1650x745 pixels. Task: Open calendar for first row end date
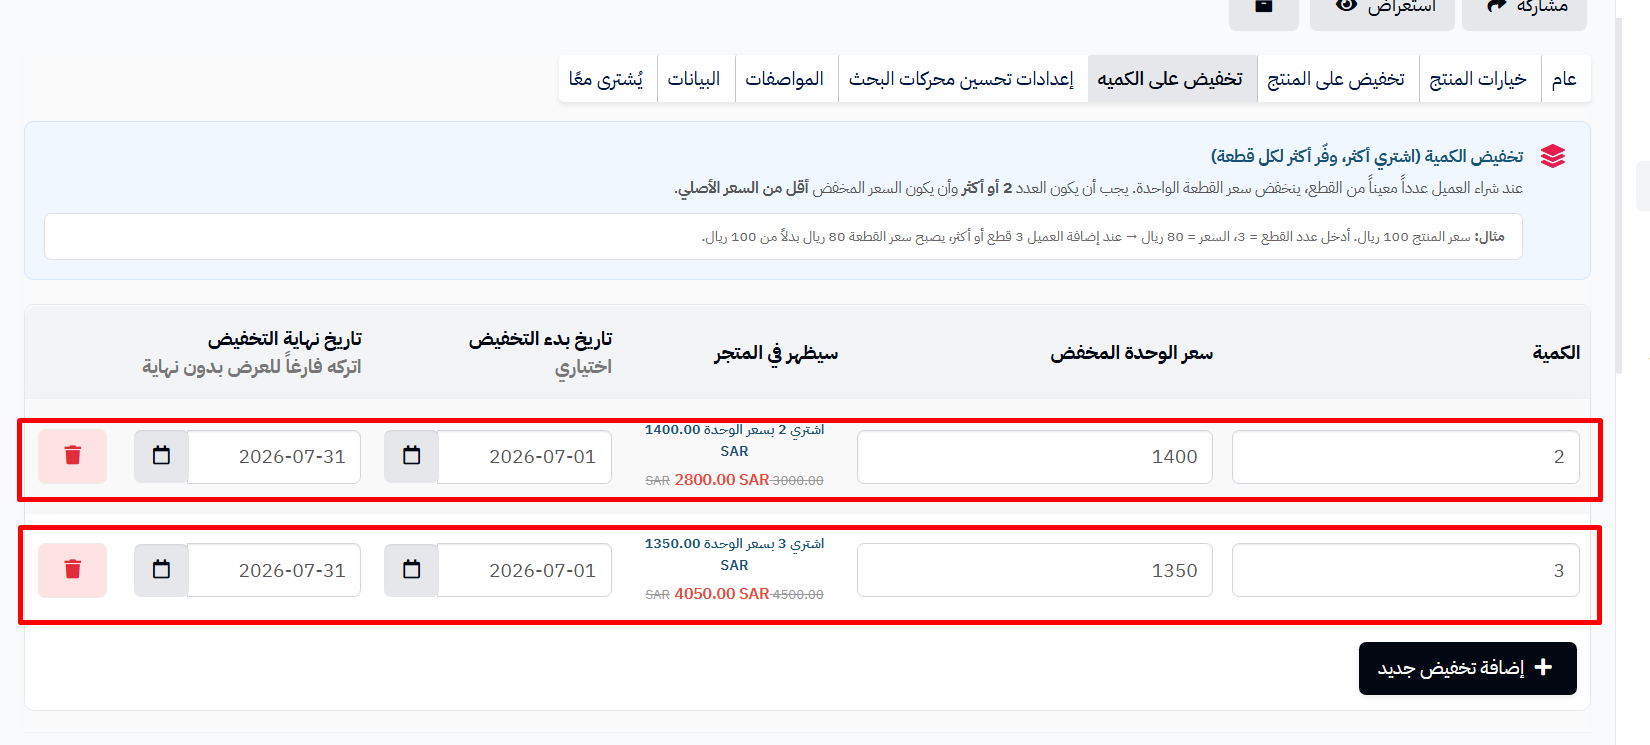point(161,456)
